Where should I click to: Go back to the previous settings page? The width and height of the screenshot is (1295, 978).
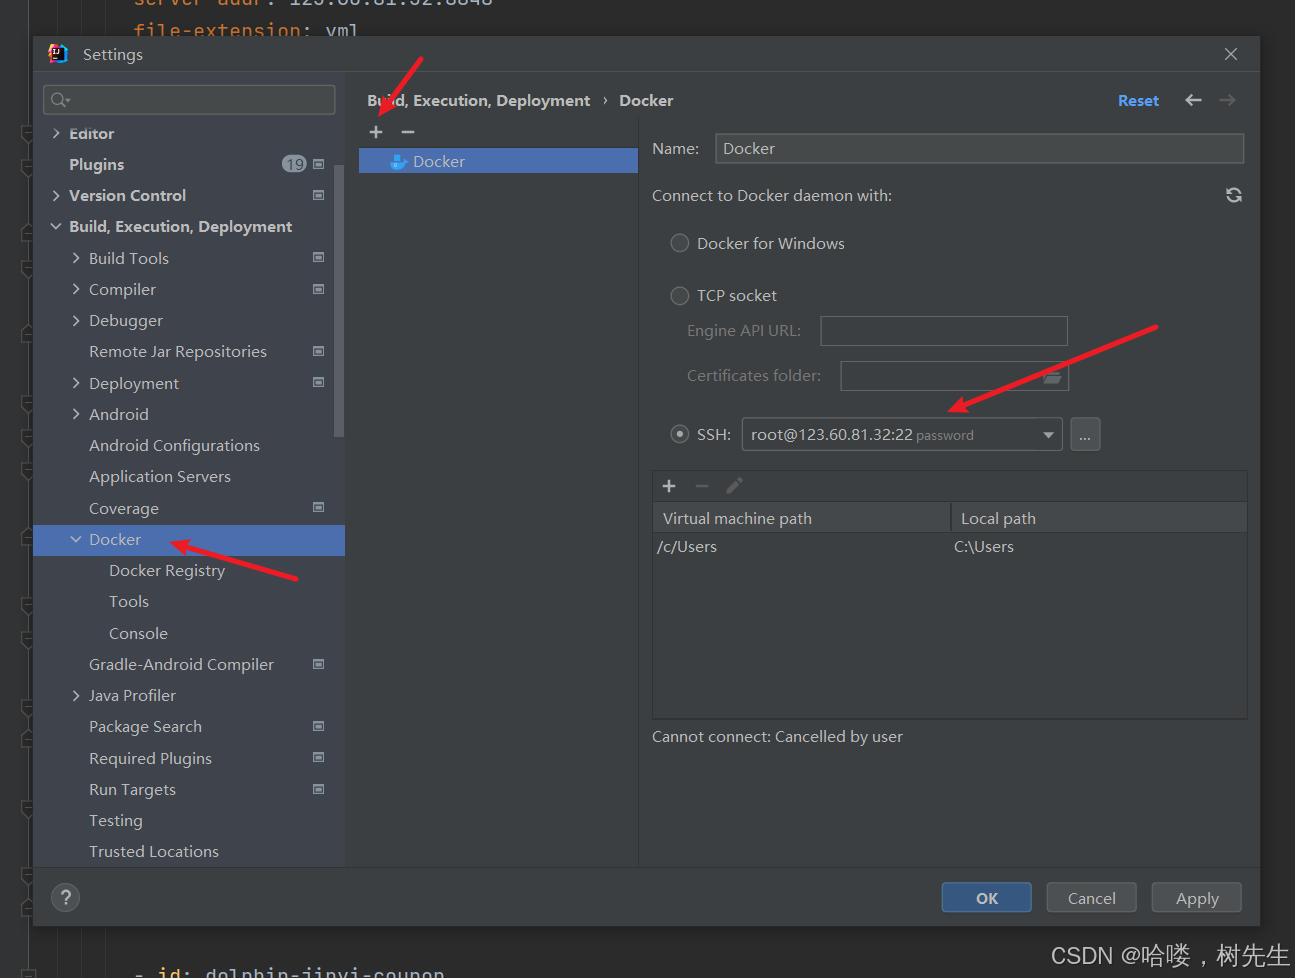(x=1193, y=100)
